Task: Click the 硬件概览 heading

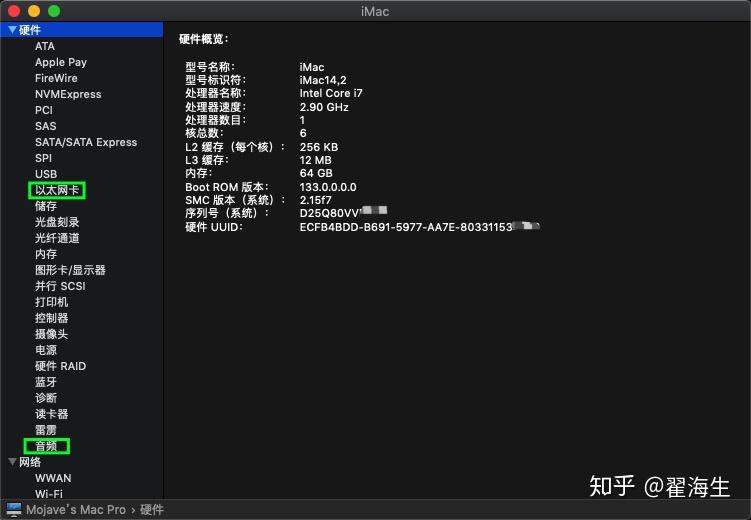Action: (204, 39)
